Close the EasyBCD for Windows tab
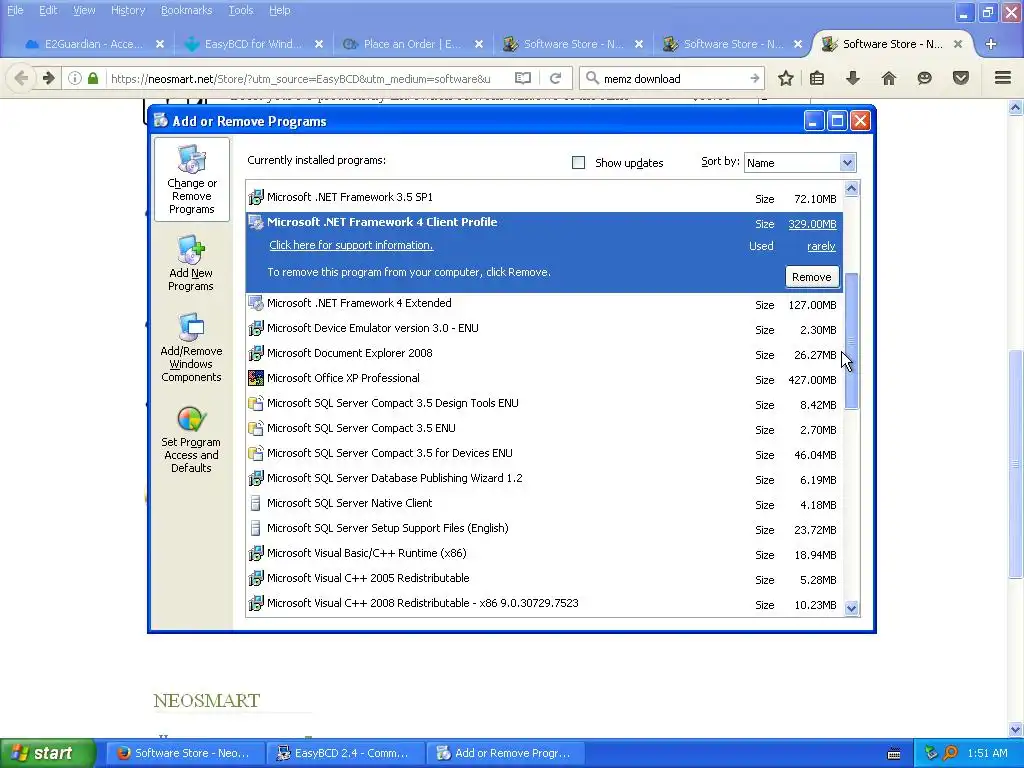Screen dimensions: 1024x768 pos(319,44)
